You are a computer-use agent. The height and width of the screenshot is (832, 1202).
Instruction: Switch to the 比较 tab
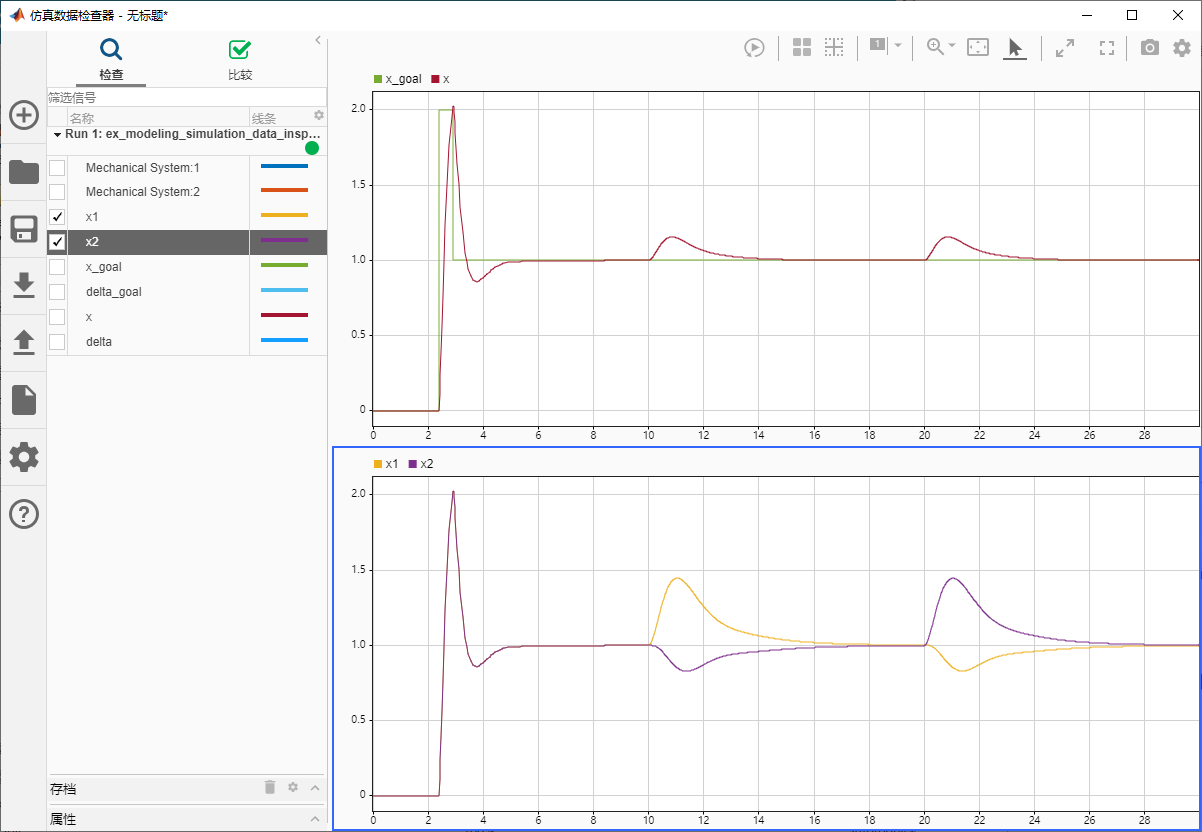coord(239,60)
